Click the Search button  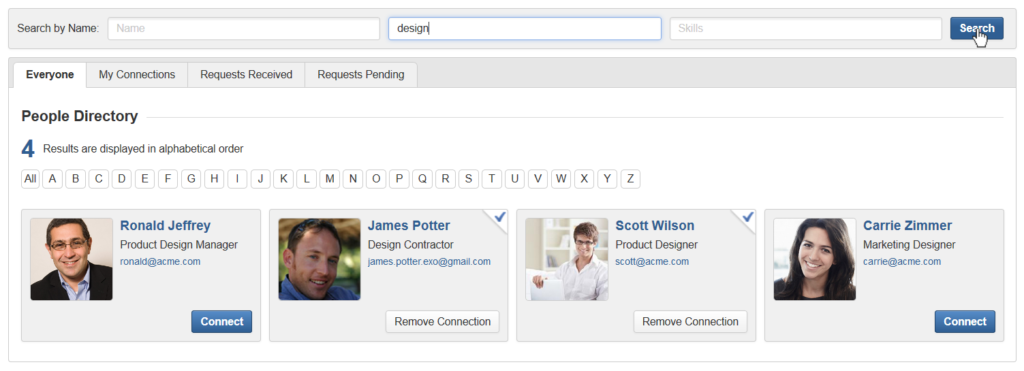click(976, 28)
